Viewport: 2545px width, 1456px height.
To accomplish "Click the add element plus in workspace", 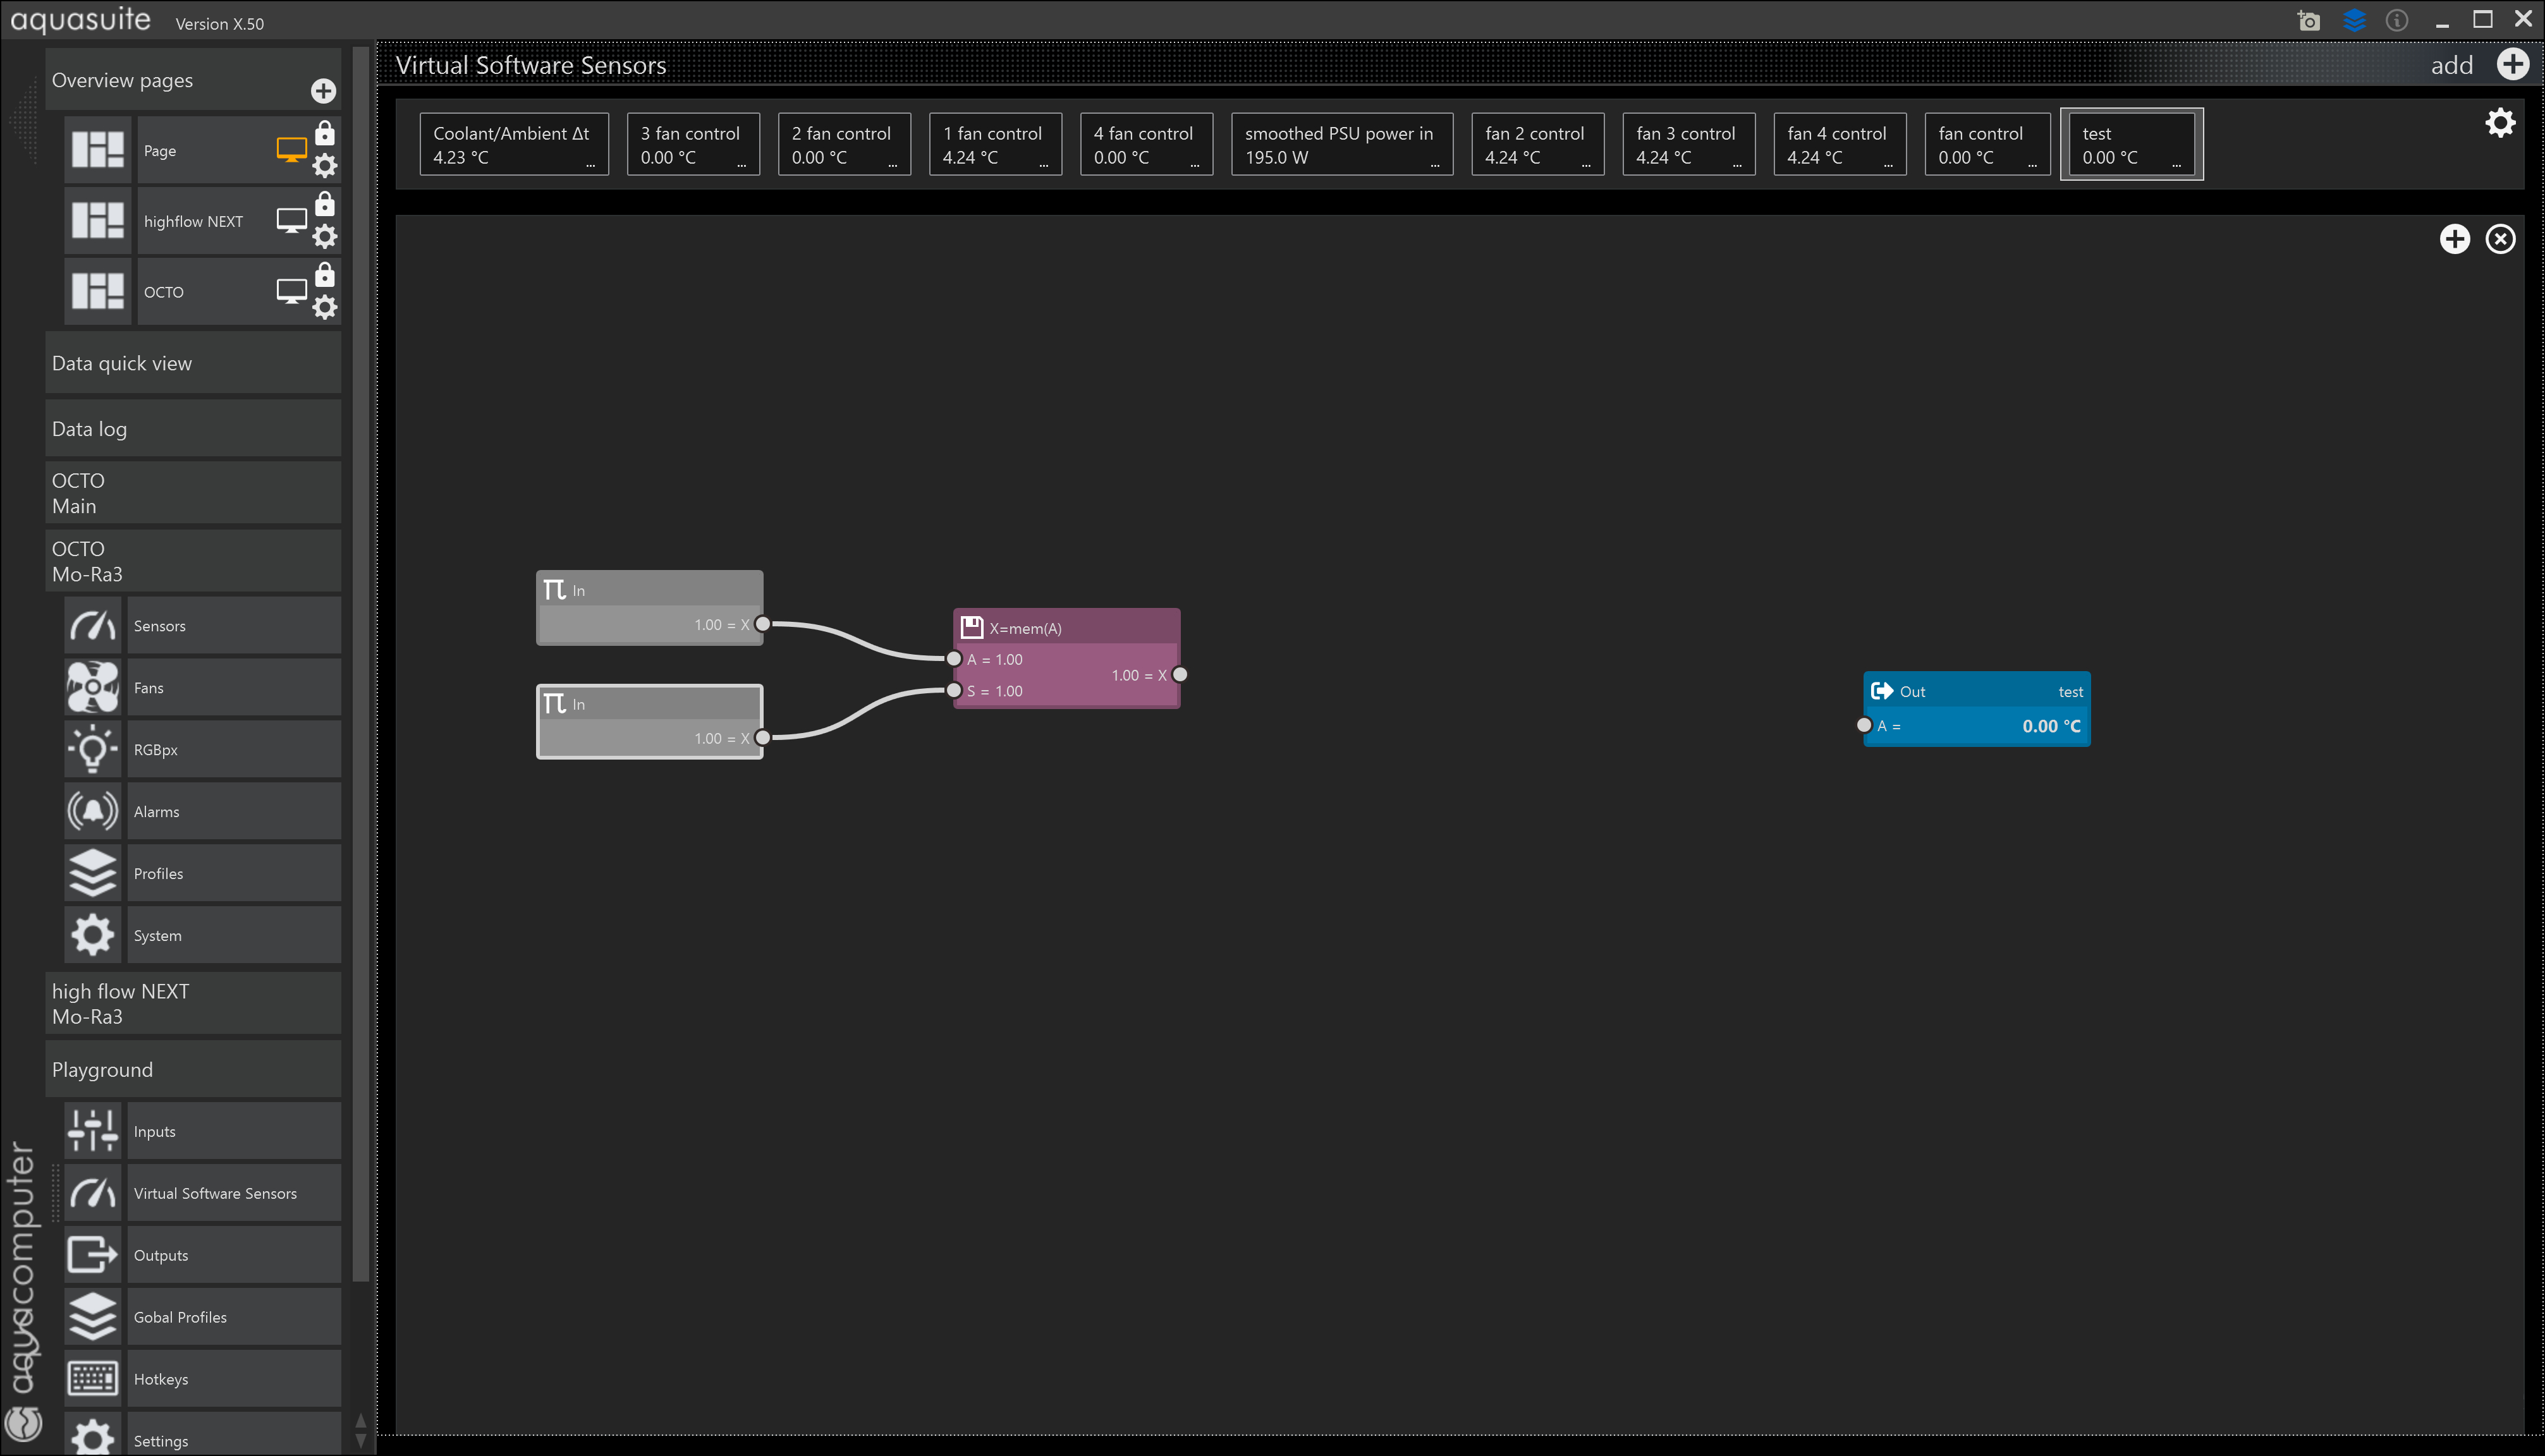I will 2454,239.
